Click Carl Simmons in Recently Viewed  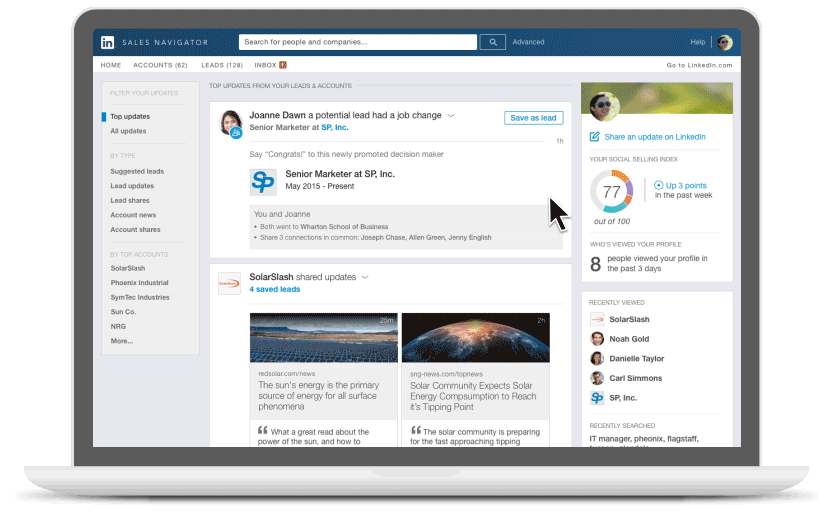coord(636,378)
